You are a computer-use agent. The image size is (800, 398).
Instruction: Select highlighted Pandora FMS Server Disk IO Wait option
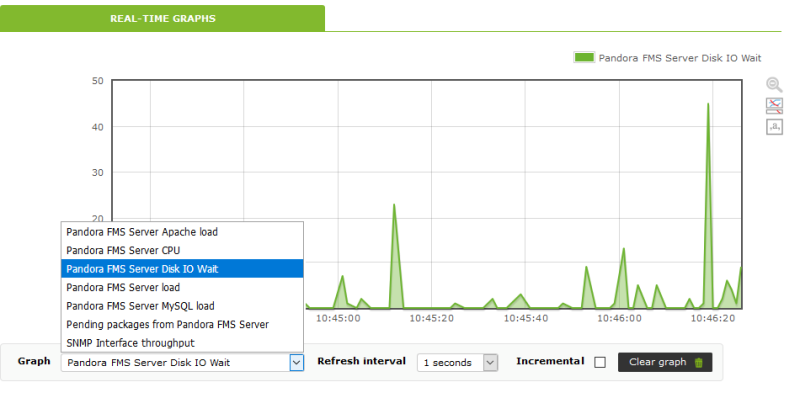coord(182,269)
